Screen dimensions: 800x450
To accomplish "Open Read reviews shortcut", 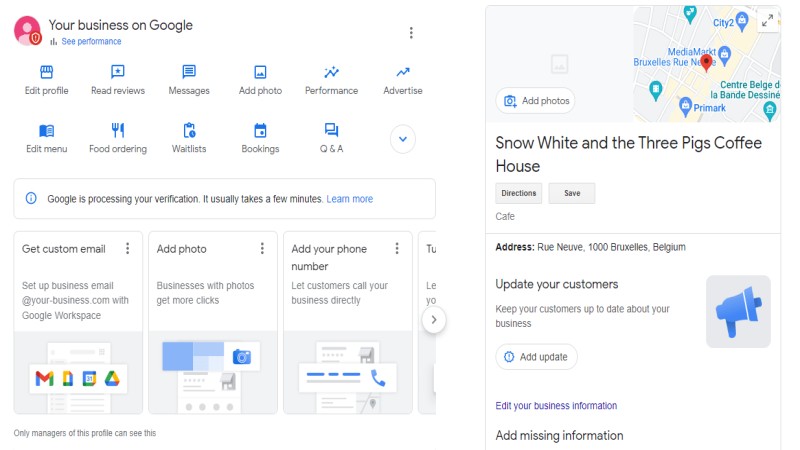I will pyautogui.click(x=118, y=80).
